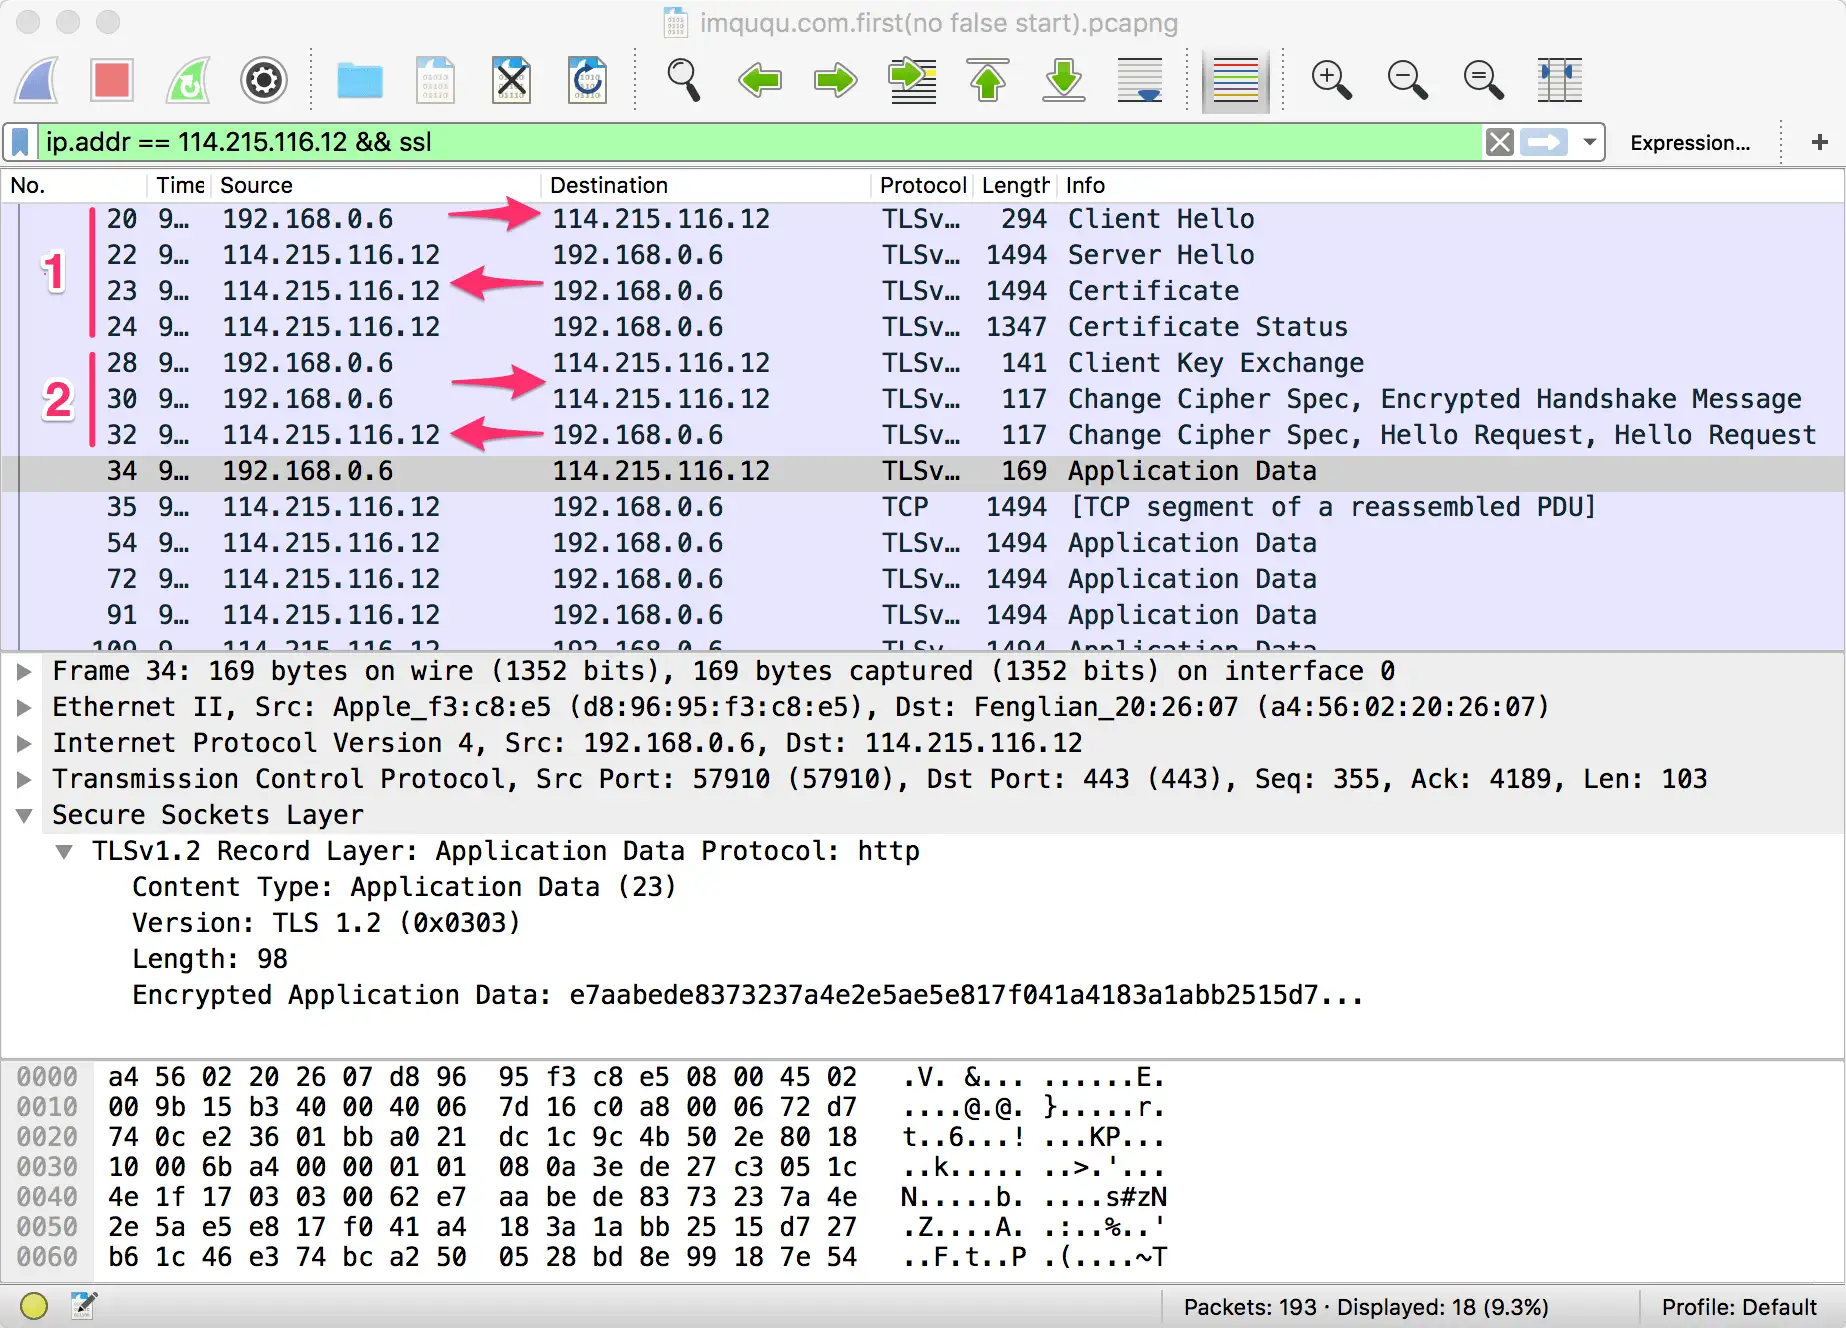Screen dimensions: 1846x1328
Task: Click Profile: Default in status bar
Action: click(x=1739, y=1307)
